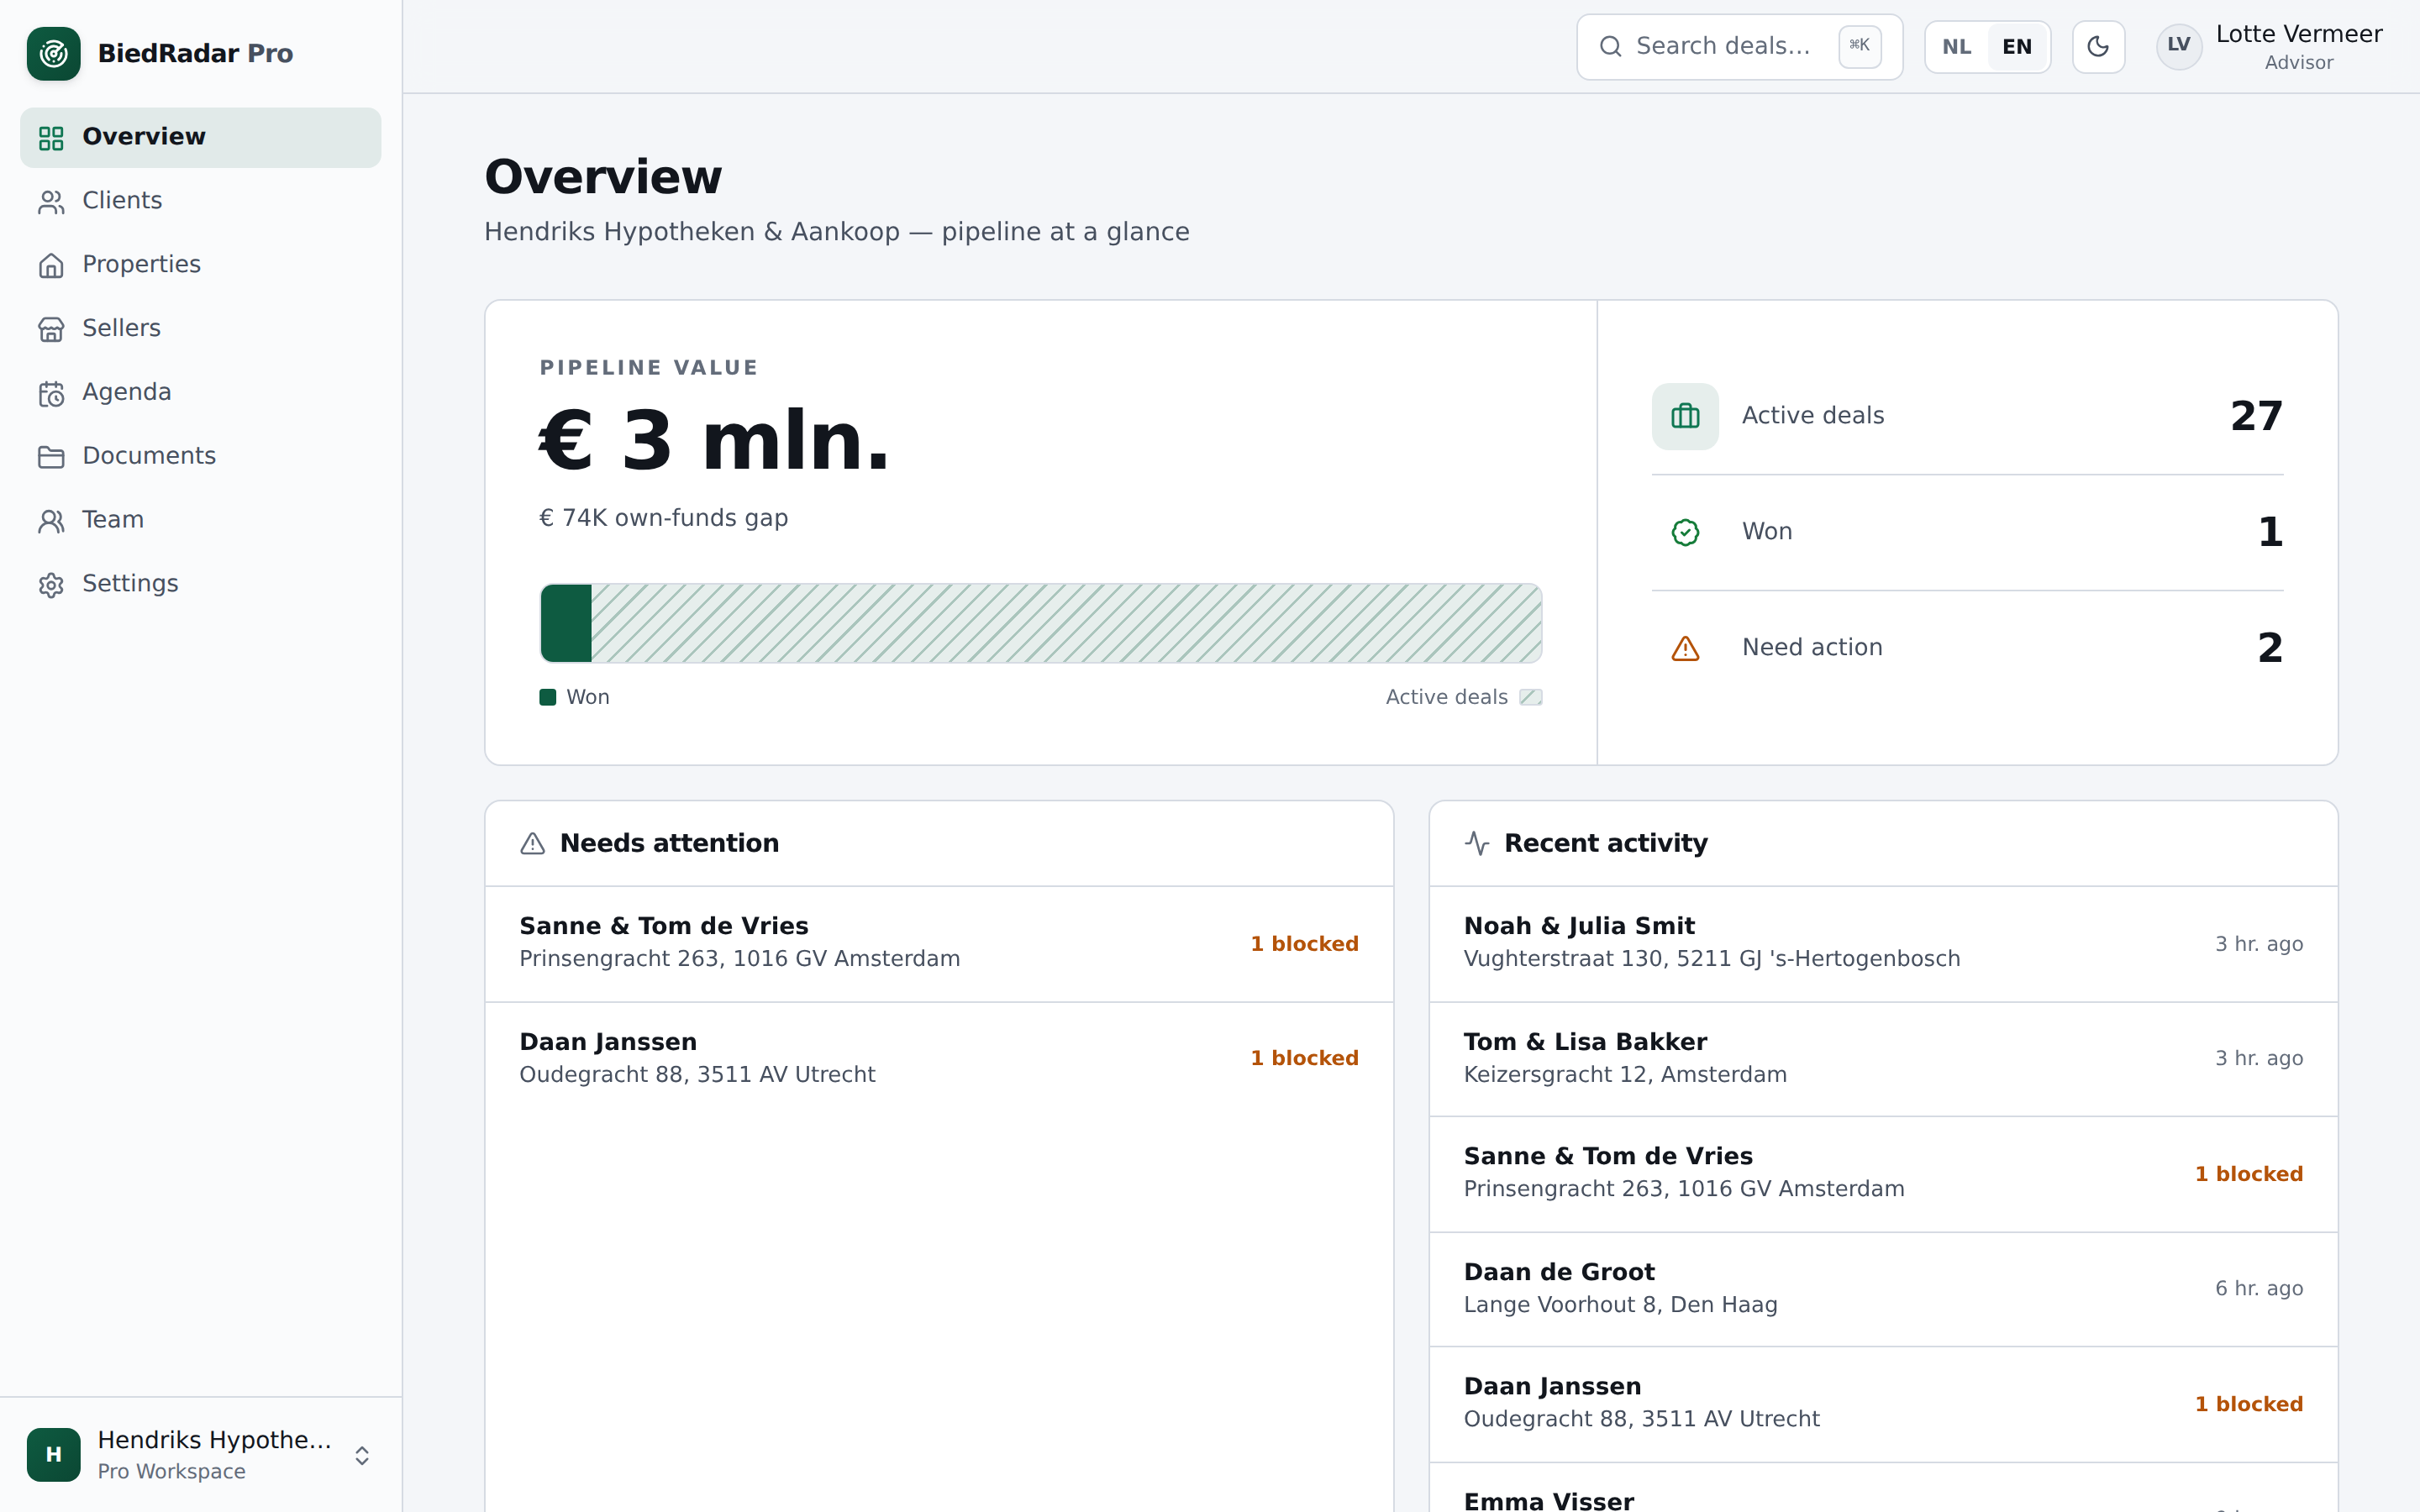Viewport: 2420px width, 1512px height.
Task: Open the Properties section
Action: click(200, 265)
